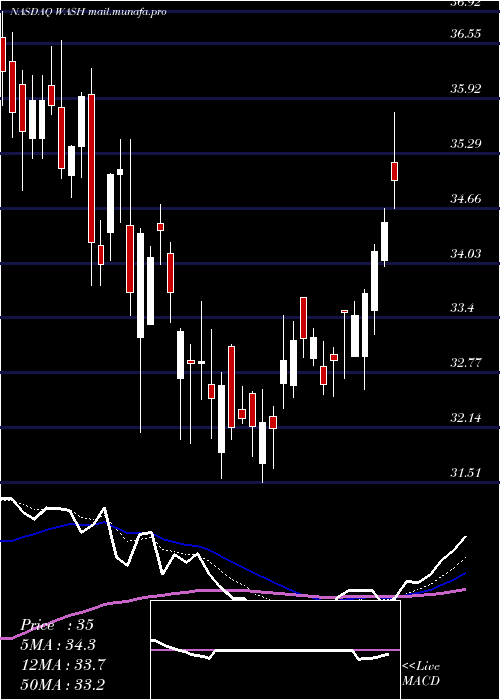This screenshot has height=700, width=500.
Task: Click the 32.14 price axis label
Action: pyautogui.click(x=466, y=418)
